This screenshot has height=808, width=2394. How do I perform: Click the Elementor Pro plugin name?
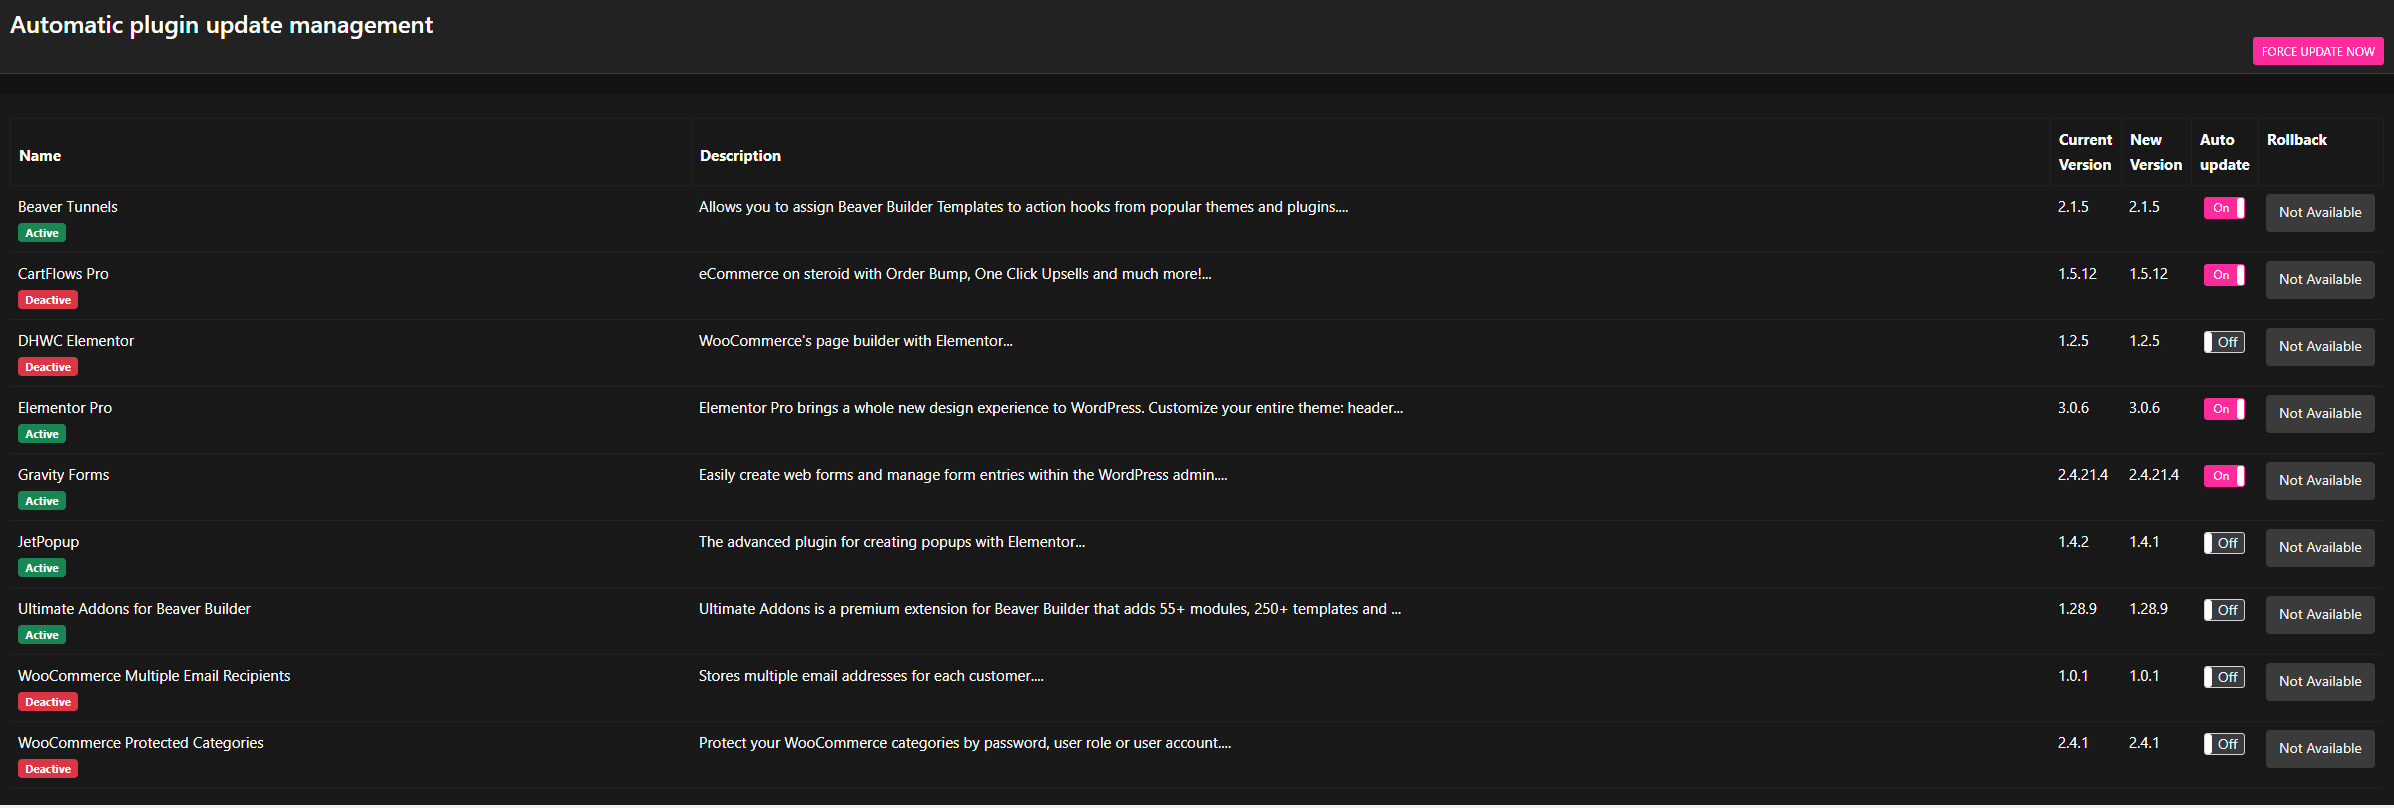click(65, 408)
